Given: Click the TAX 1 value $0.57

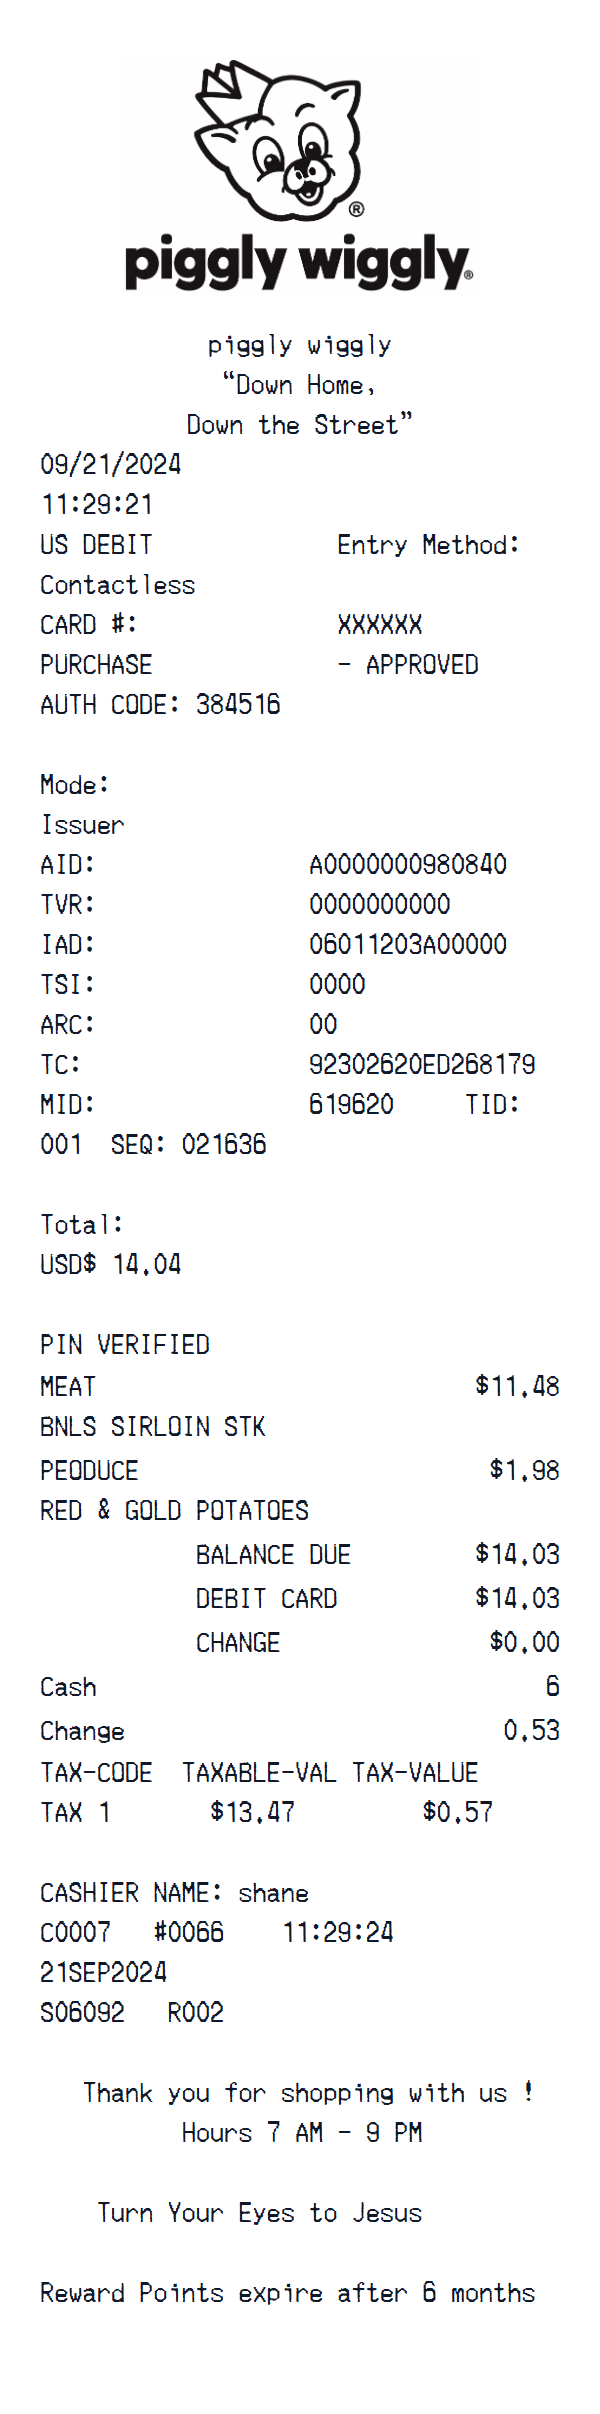Looking at the screenshot, I should (457, 1812).
